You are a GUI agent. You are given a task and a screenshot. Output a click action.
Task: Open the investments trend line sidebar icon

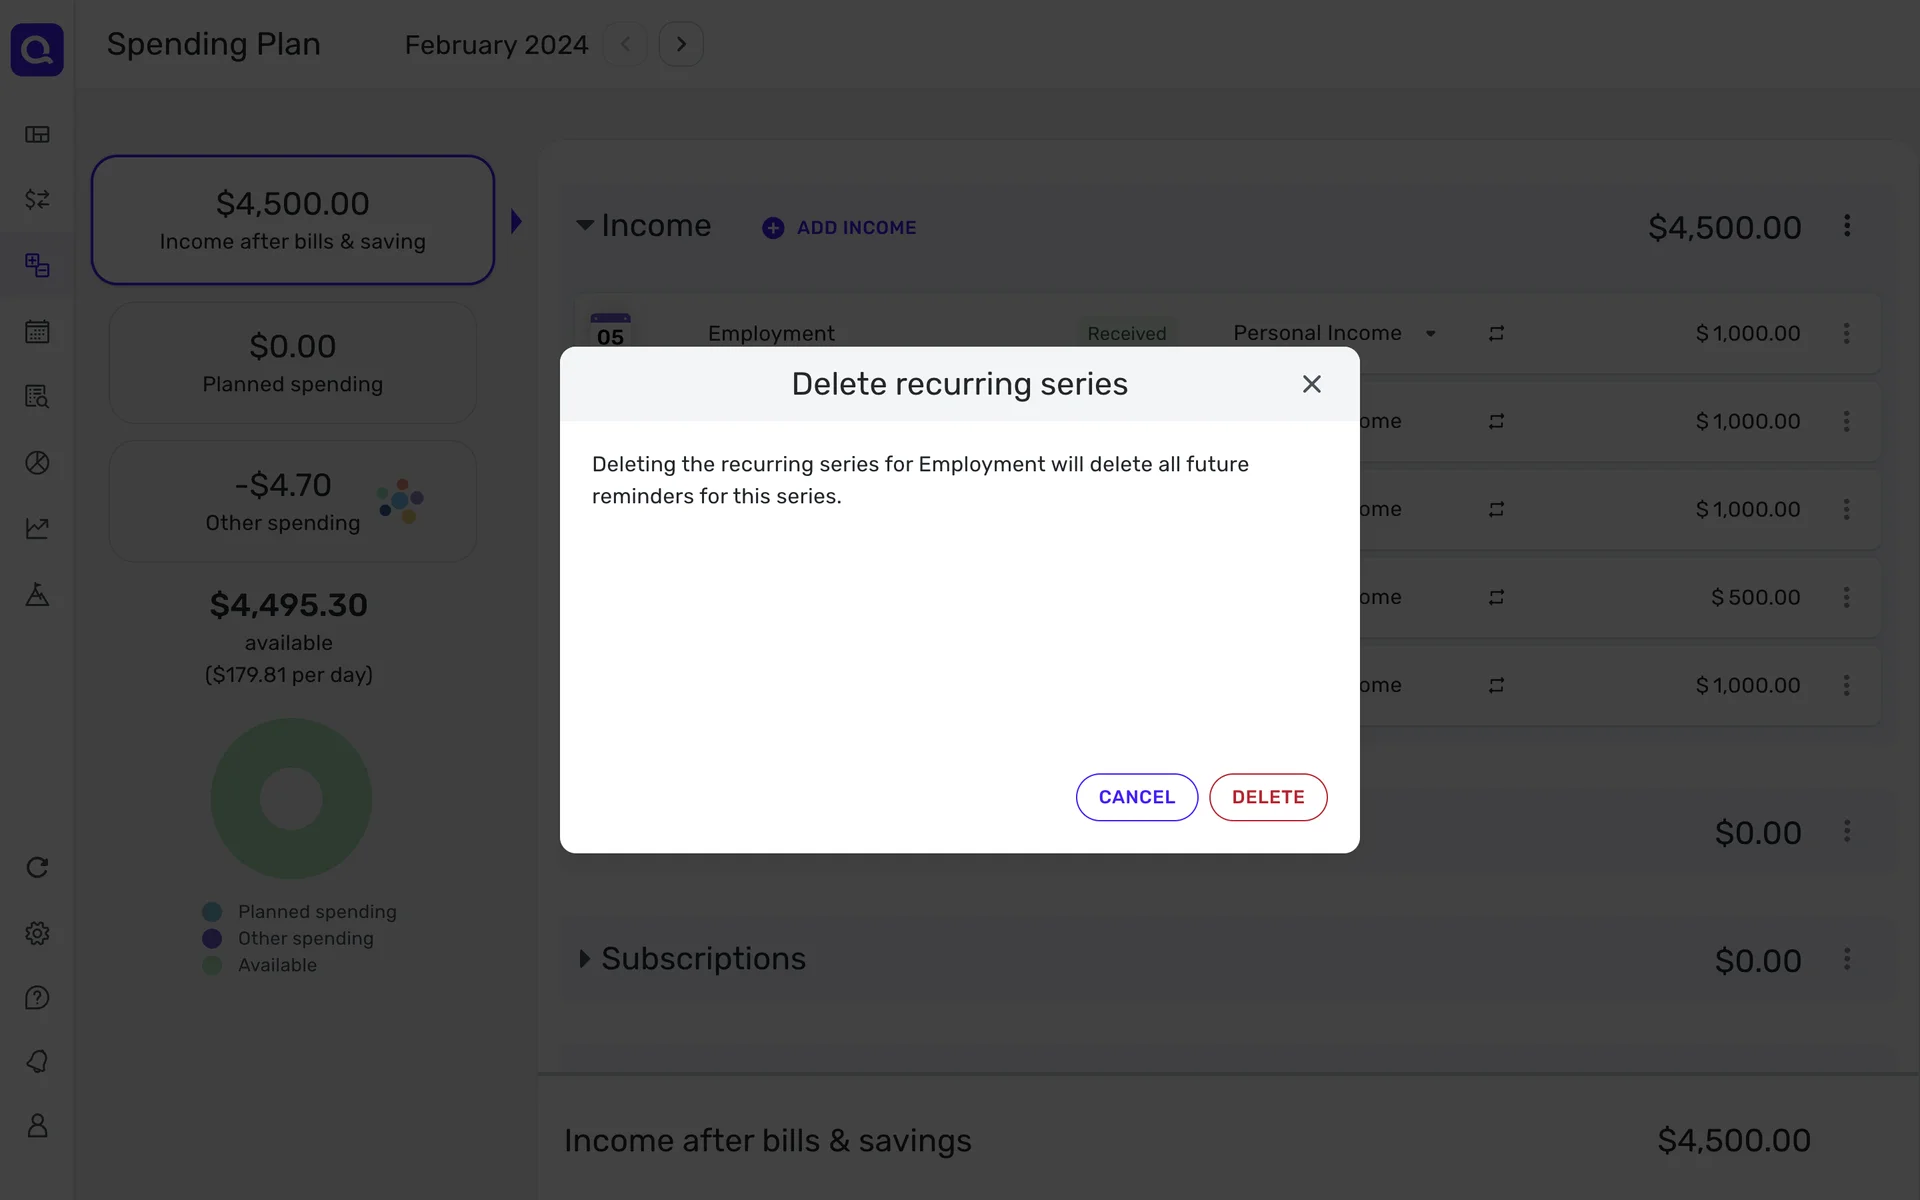(37, 528)
